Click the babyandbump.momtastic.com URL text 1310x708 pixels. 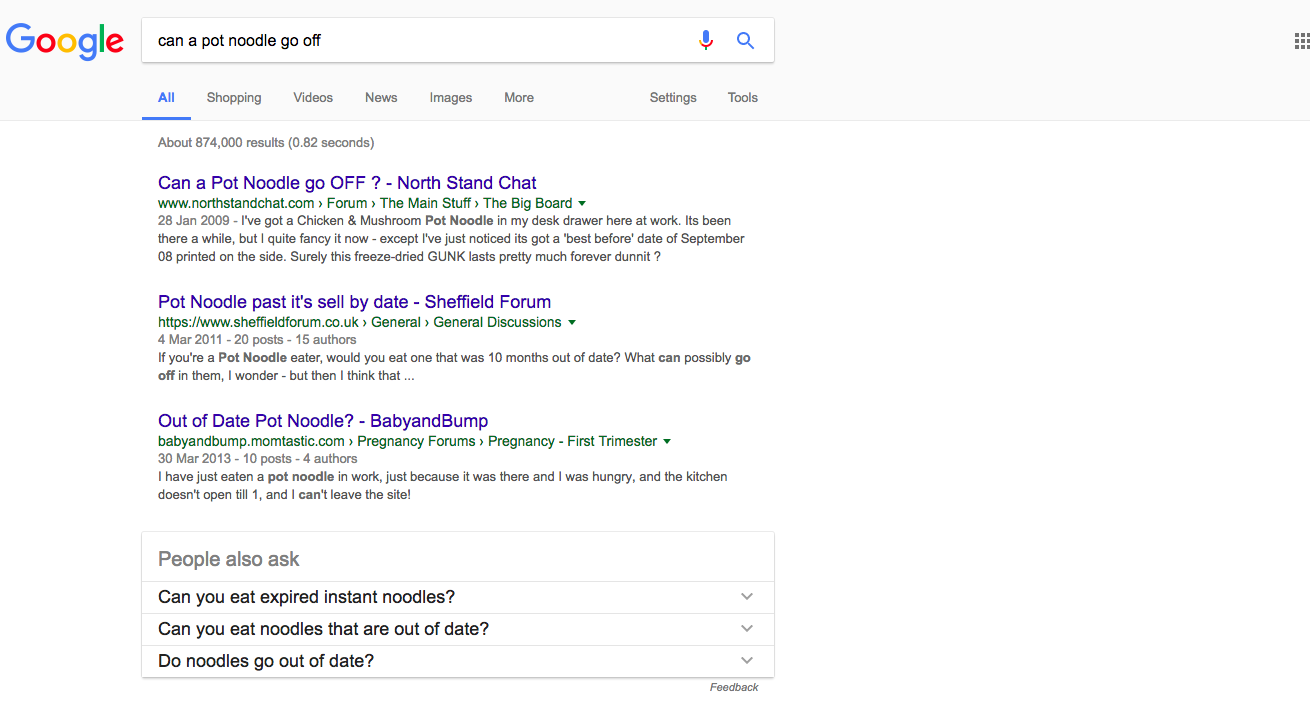coord(252,441)
